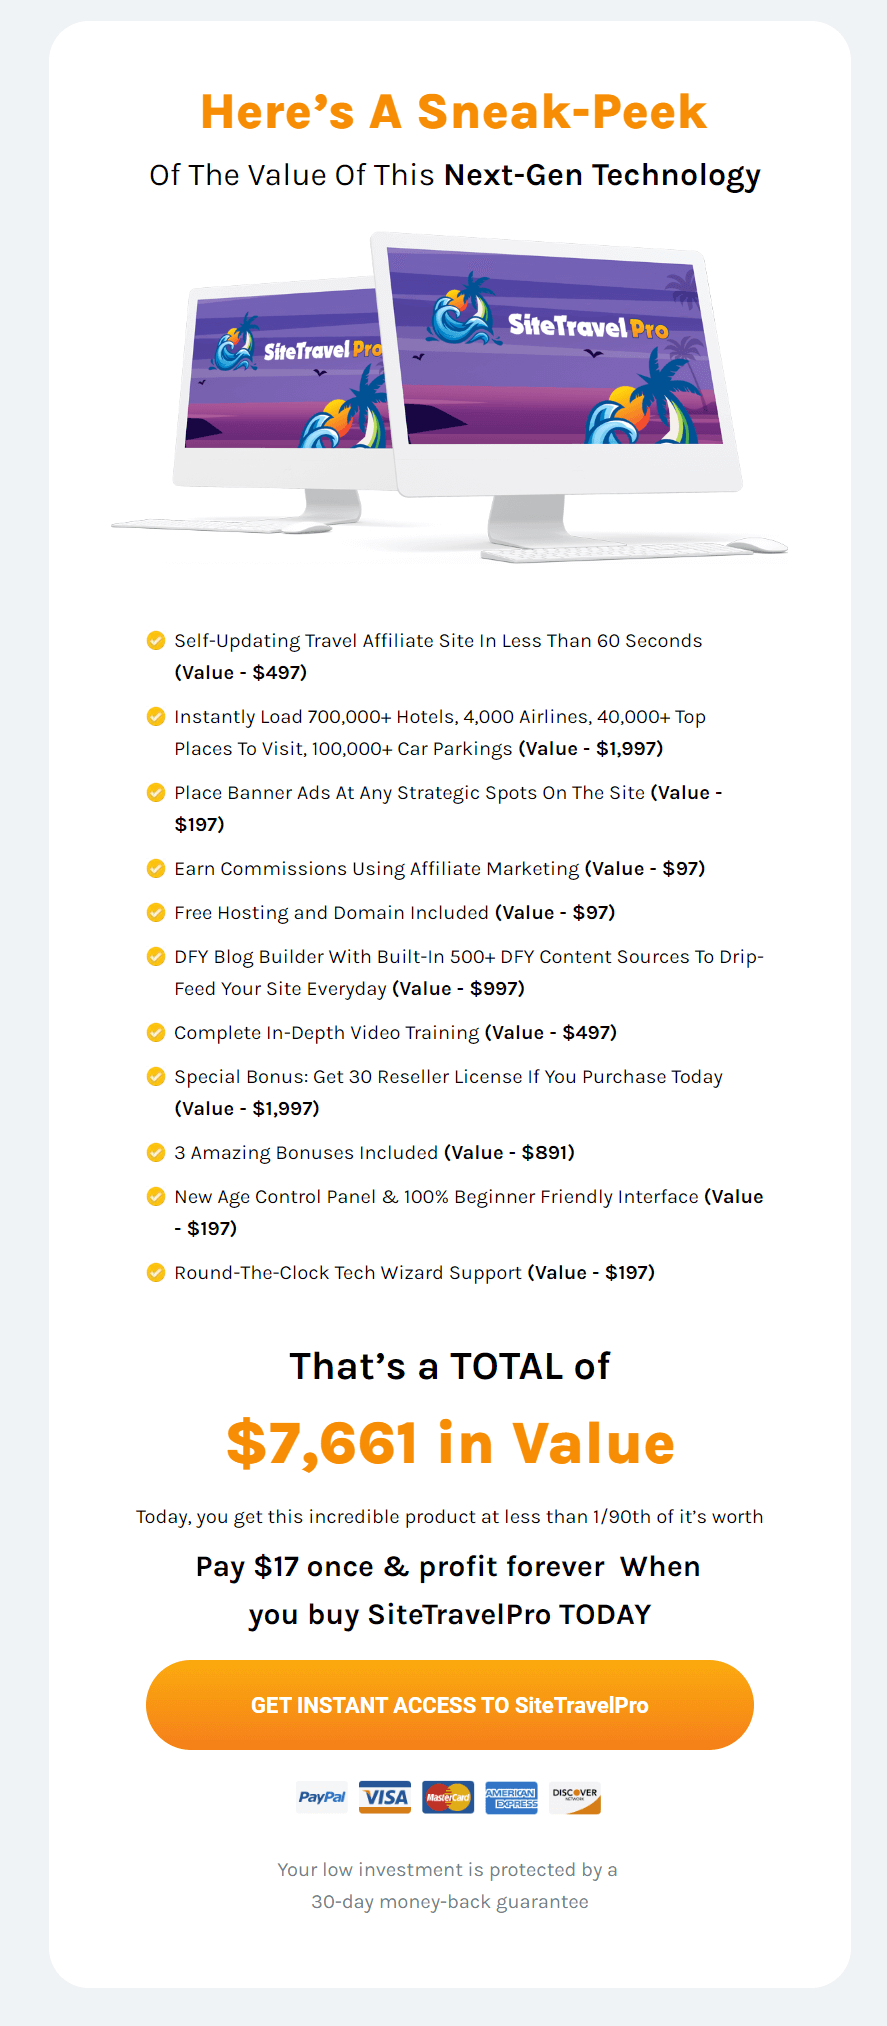Click the Here's A Sneak-Peek orange heading
The width and height of the screenshot is (887, 2026).
[x=453, y=112]
